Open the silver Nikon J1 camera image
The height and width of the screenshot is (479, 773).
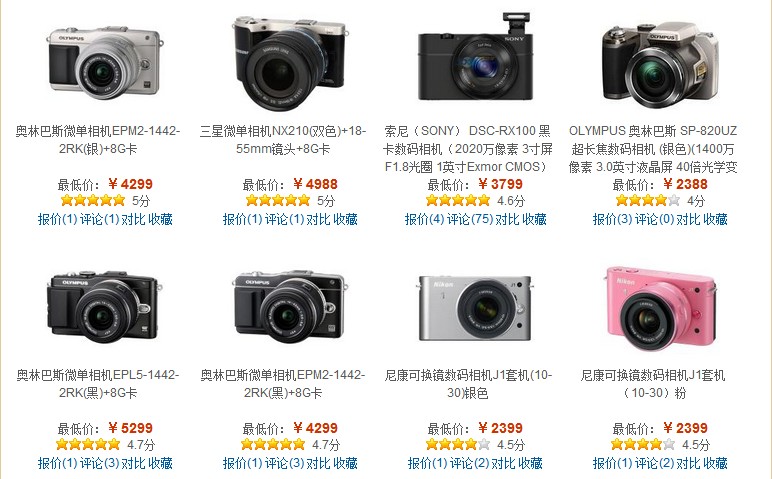click(475, 308)
